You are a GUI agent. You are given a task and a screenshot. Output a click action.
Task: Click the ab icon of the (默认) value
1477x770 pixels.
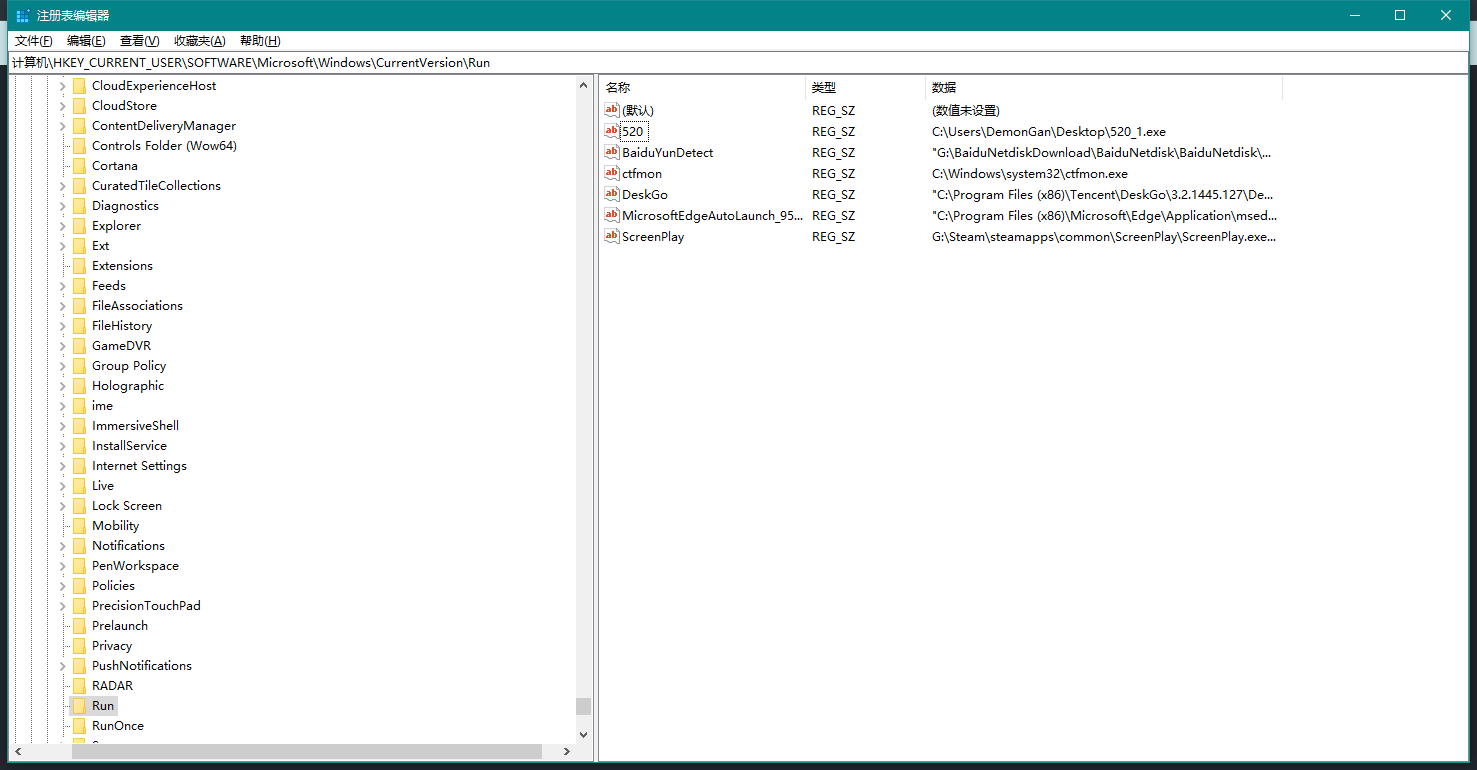coord(612,110)
